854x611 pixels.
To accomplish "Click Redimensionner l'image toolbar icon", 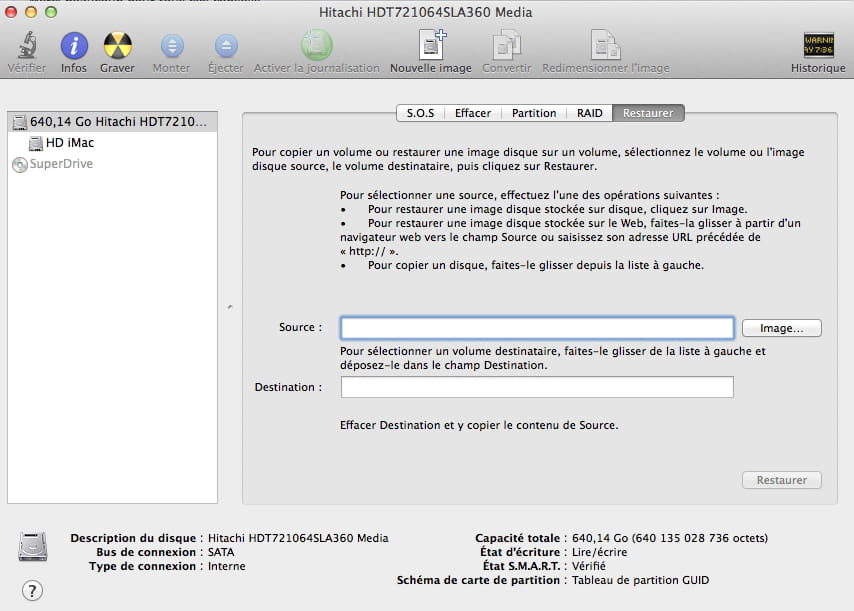I will pyautogui.click(x=606, y=45).
